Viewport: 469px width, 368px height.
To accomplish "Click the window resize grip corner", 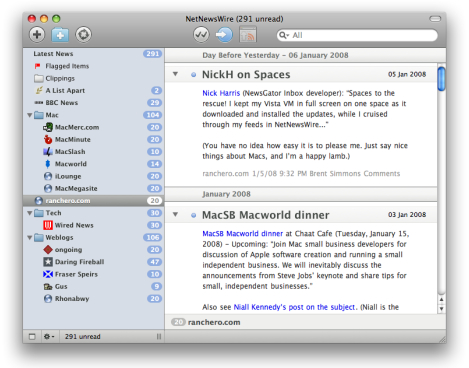I will tap(442, 339).
